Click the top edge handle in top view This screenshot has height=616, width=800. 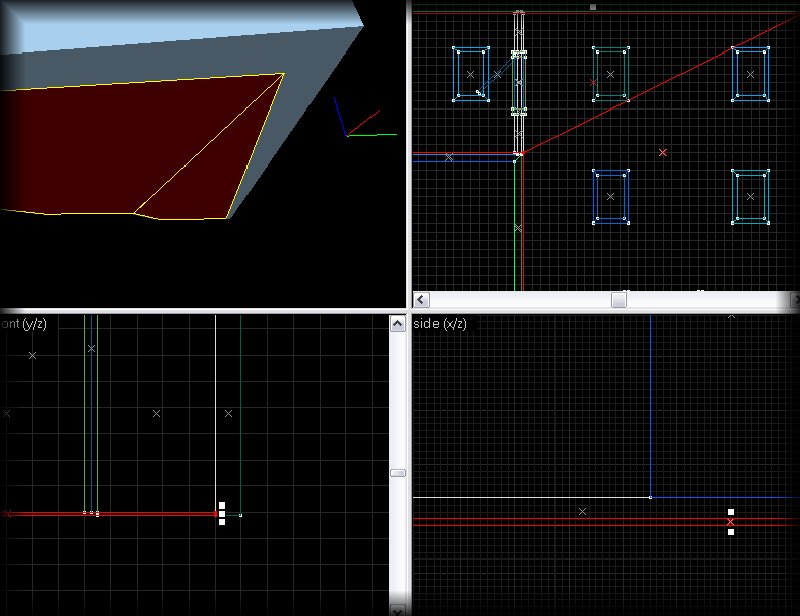[593, 7]
